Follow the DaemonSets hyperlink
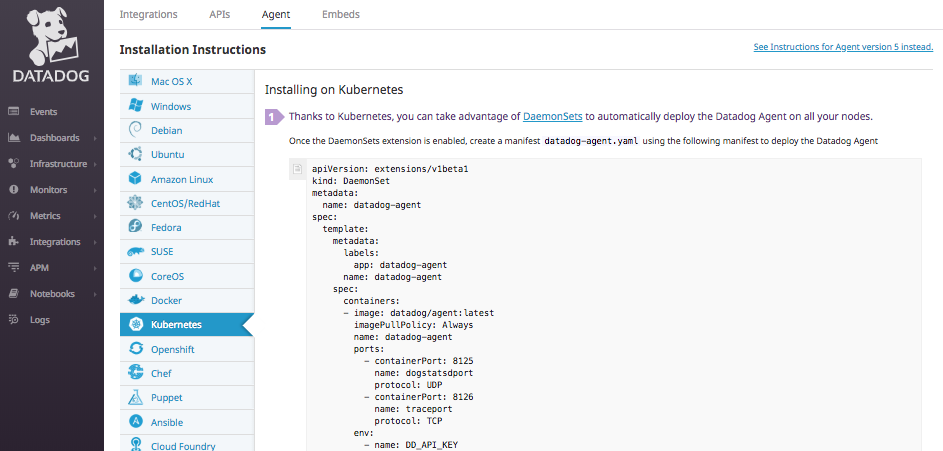943x451 pixels. click(x=552, y=116)
